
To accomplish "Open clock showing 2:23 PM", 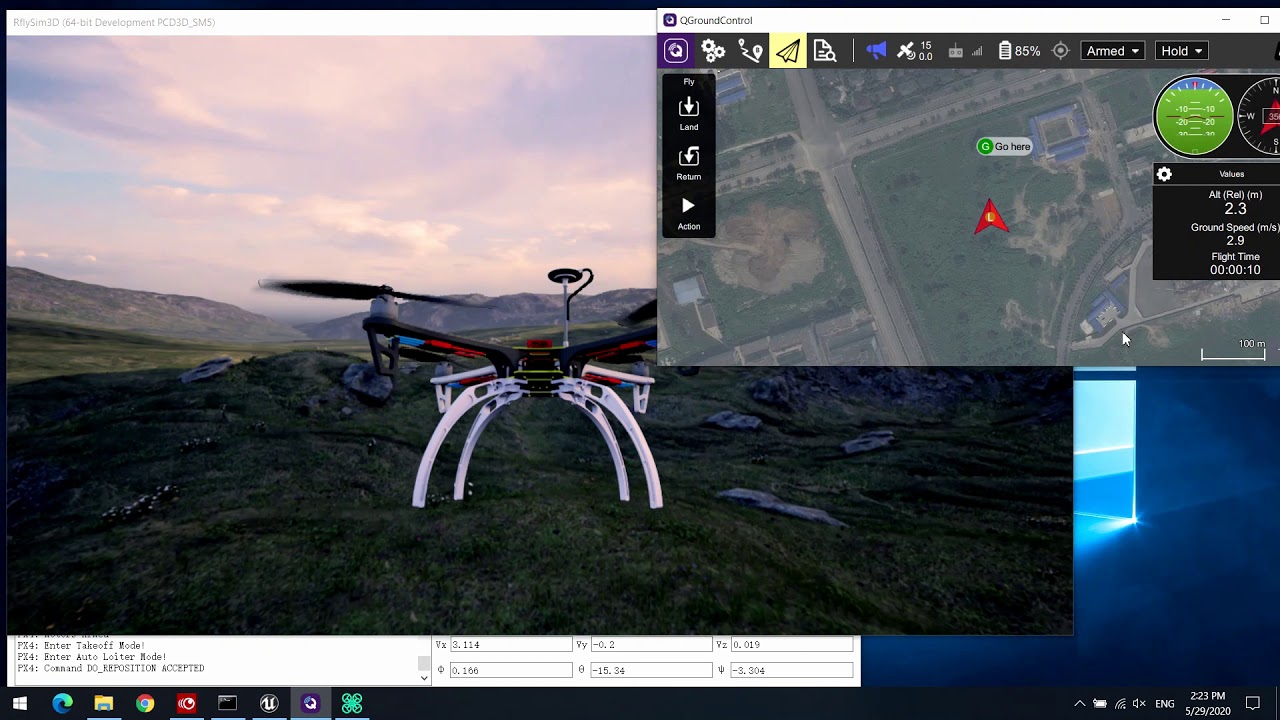I will pos(1208,704).
